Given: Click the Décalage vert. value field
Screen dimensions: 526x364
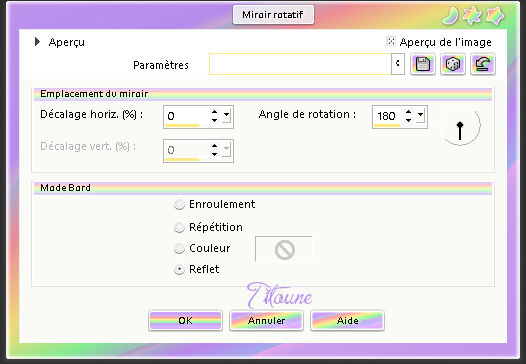Looking at the screenshot, I should coord(187,150).
